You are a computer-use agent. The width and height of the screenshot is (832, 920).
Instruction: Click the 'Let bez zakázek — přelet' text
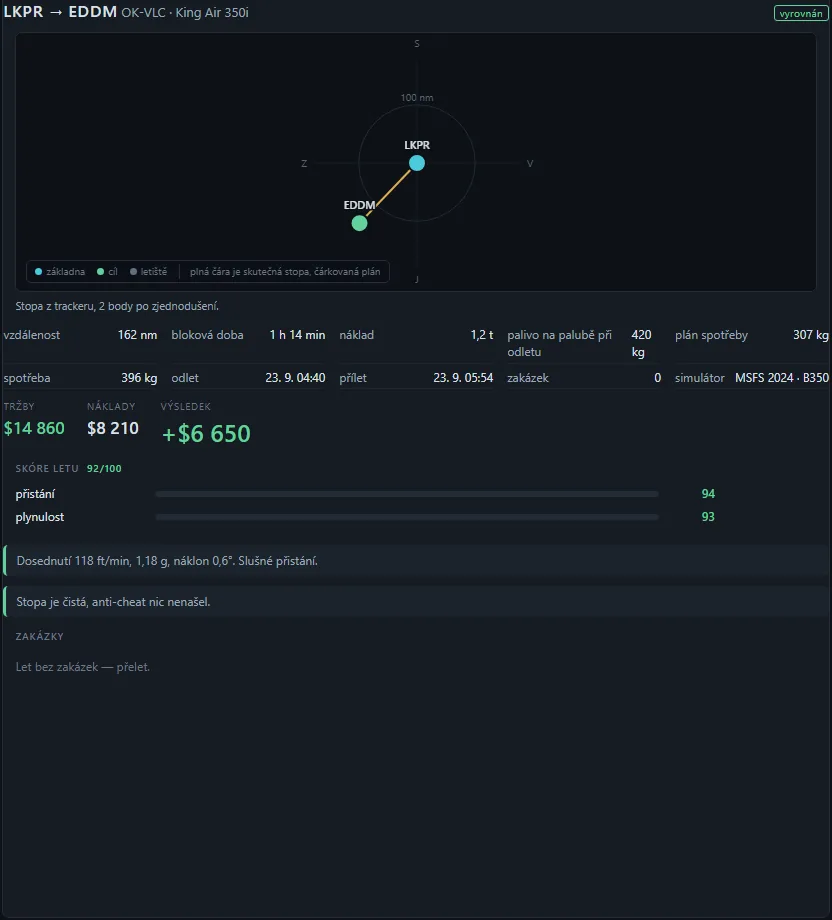[83, 667]
